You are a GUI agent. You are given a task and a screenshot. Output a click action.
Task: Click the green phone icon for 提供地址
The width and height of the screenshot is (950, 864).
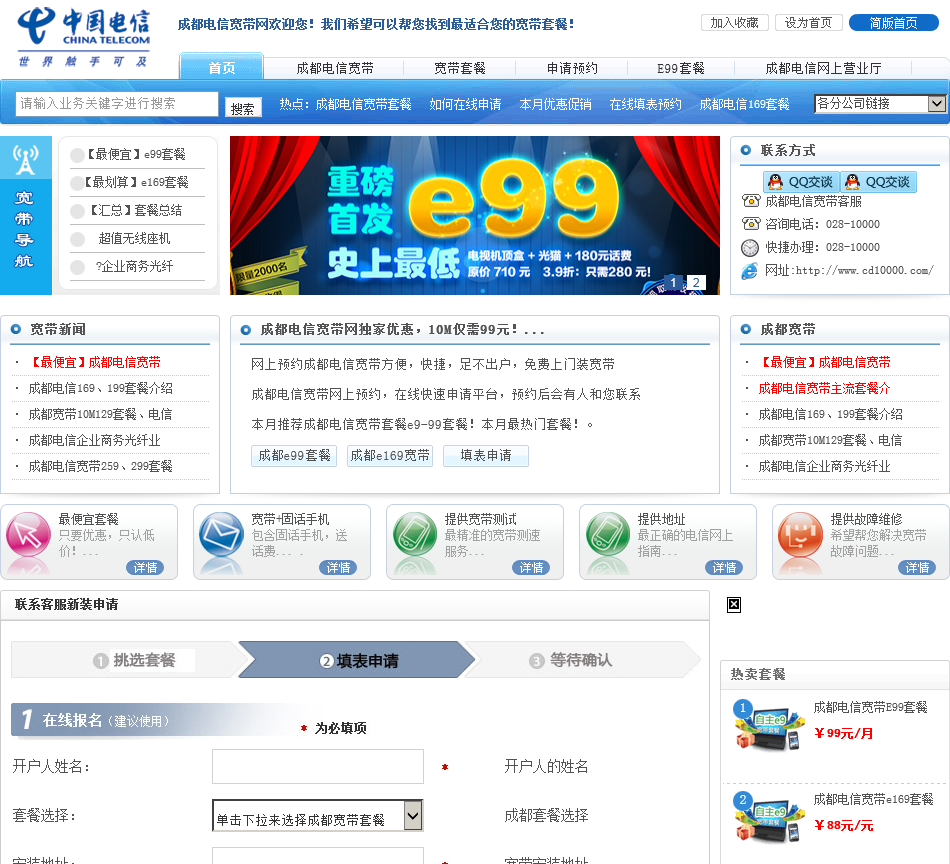coord(608,534)
